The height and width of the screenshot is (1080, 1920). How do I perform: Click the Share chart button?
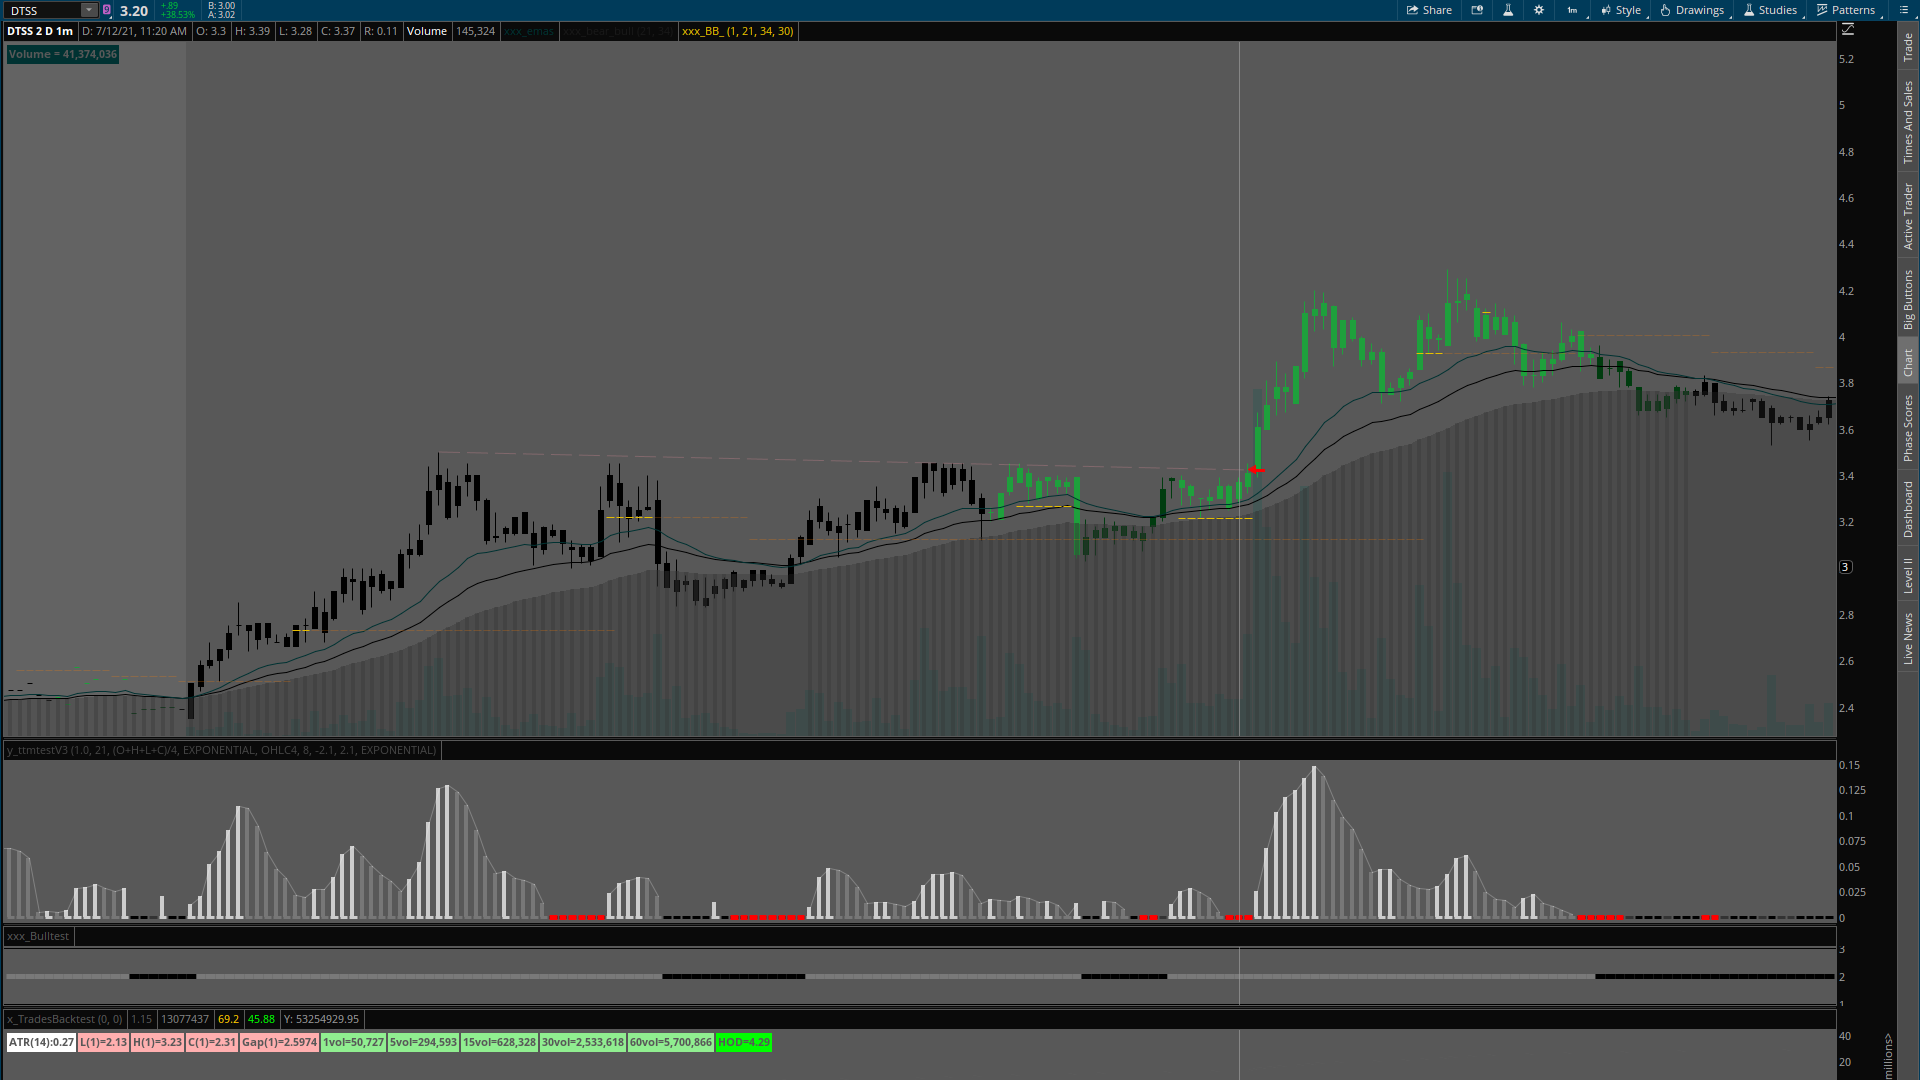tap(1429, 10)
